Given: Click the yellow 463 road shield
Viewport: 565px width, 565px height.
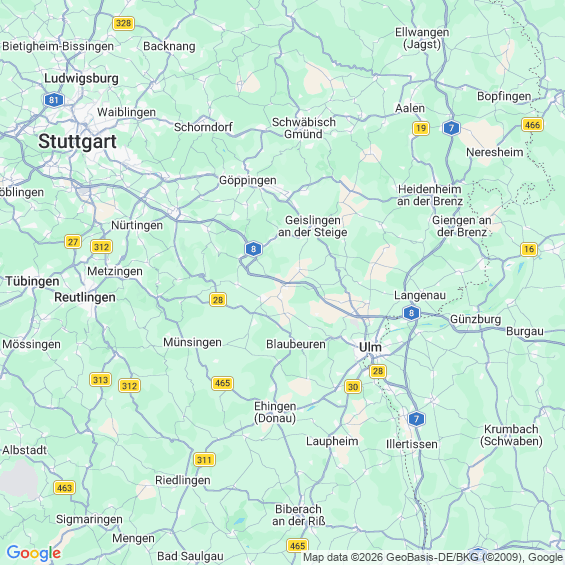Looking at the screenshot, I should pos(64,488).
